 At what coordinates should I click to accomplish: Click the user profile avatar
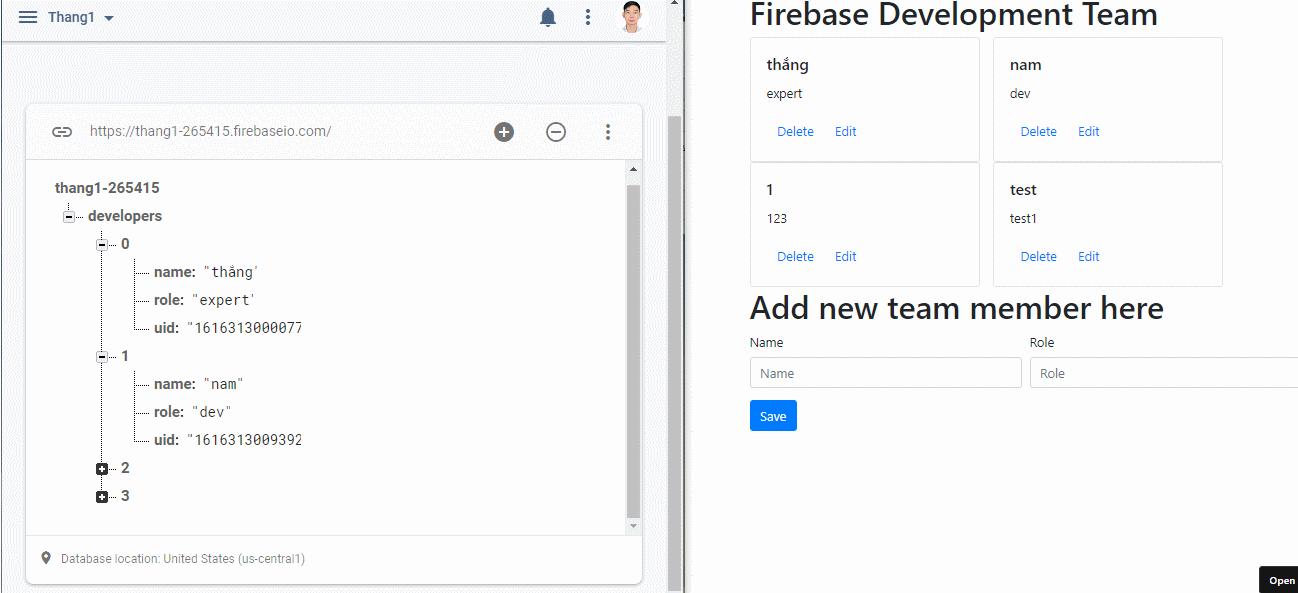[631, 17]
